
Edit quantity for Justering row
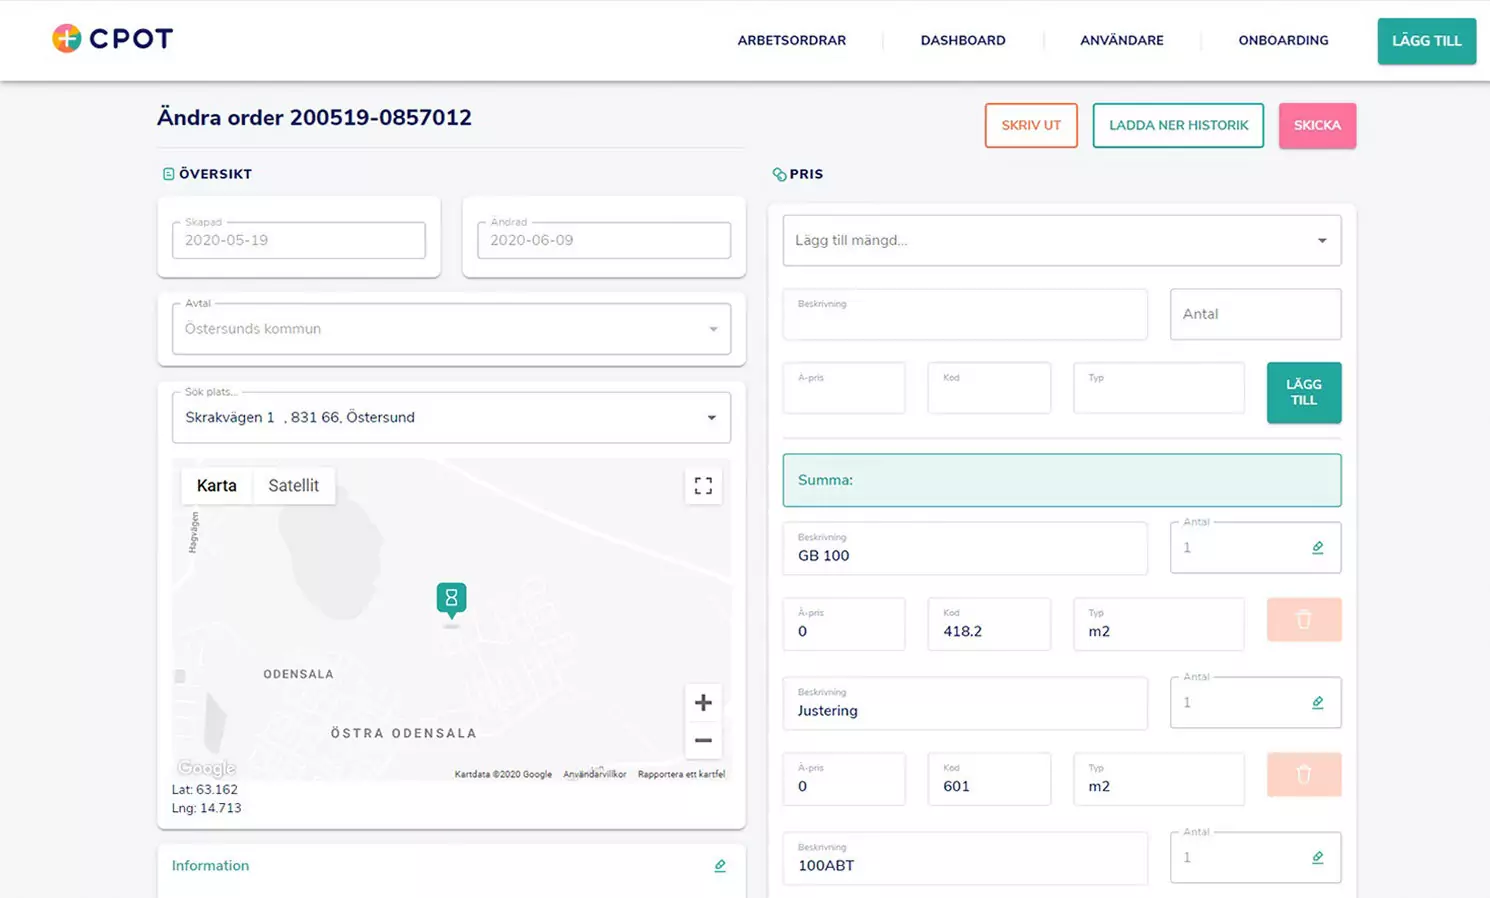pos(1317,703)
